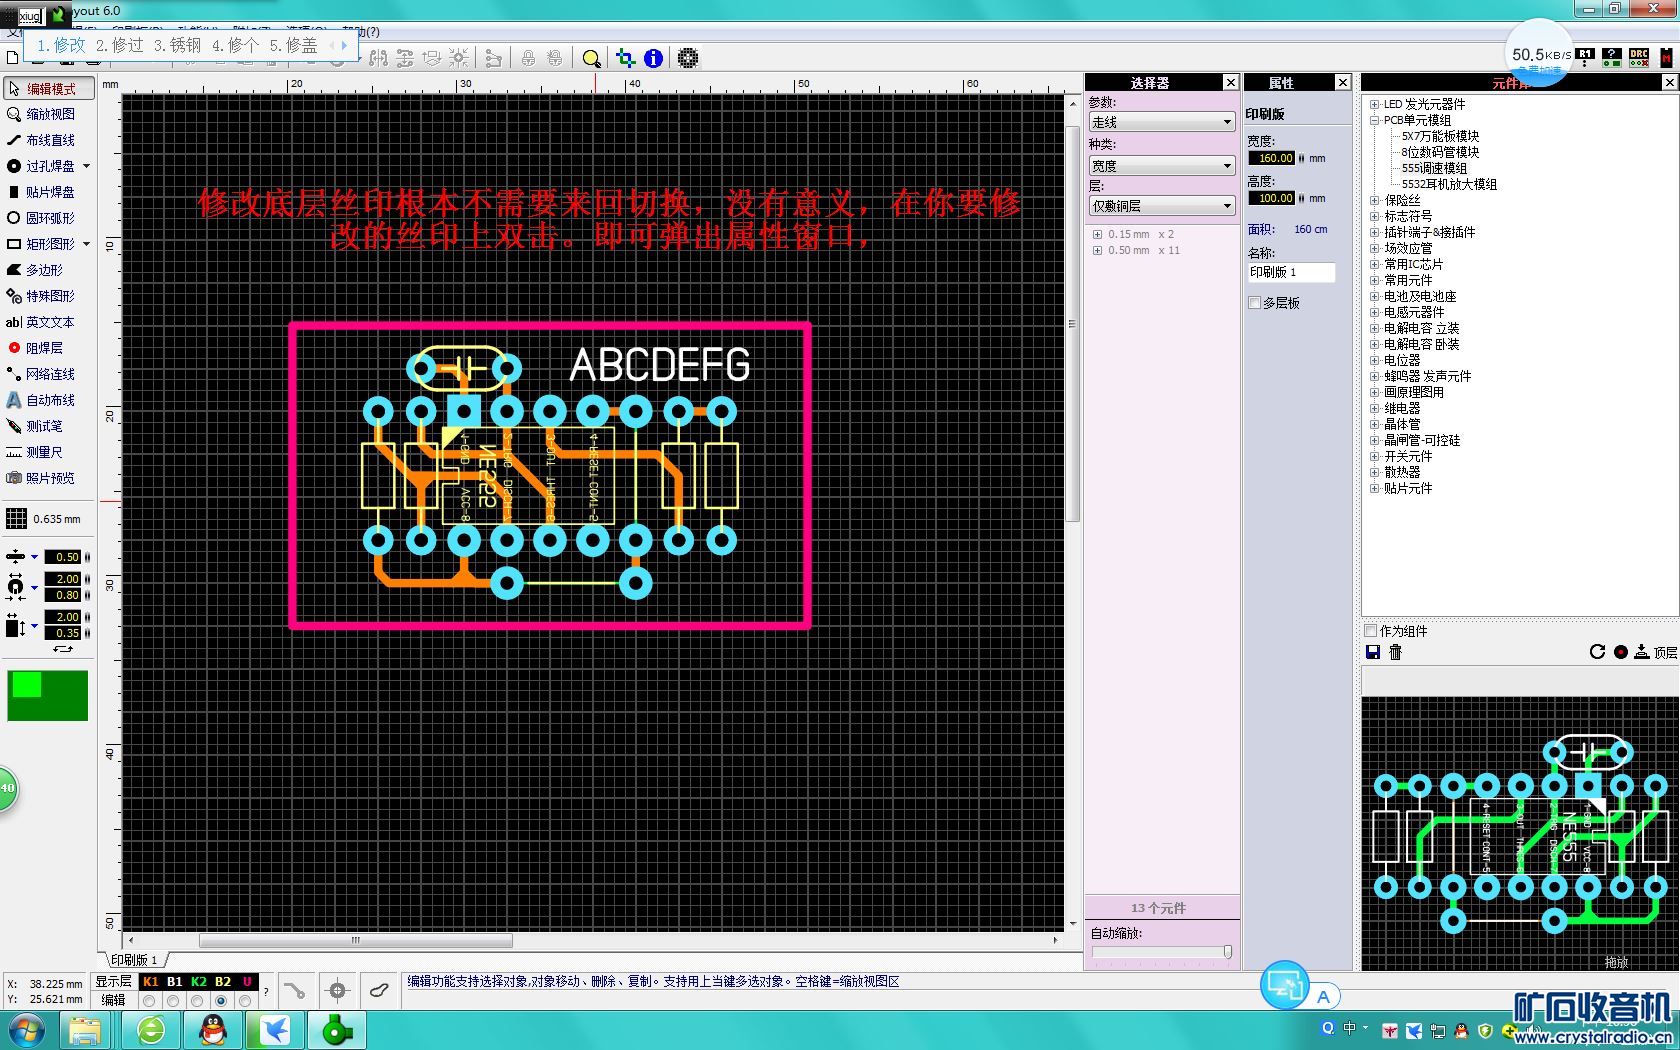Check the 作为组件 checkbox
Image resolution: width=1680 pixels, height=1050 pixels.
coord(1371,631)
